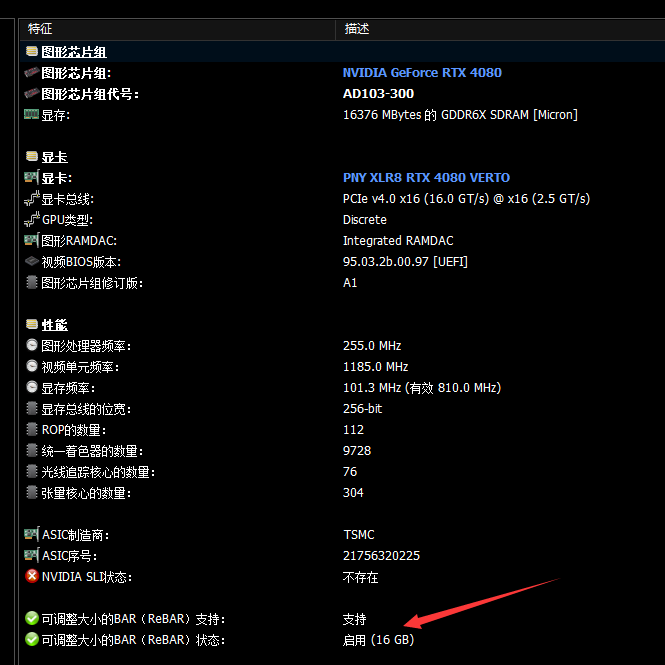Click the clock icon beside 显存频率:
The image size is (665, 665).
point(32,387)
